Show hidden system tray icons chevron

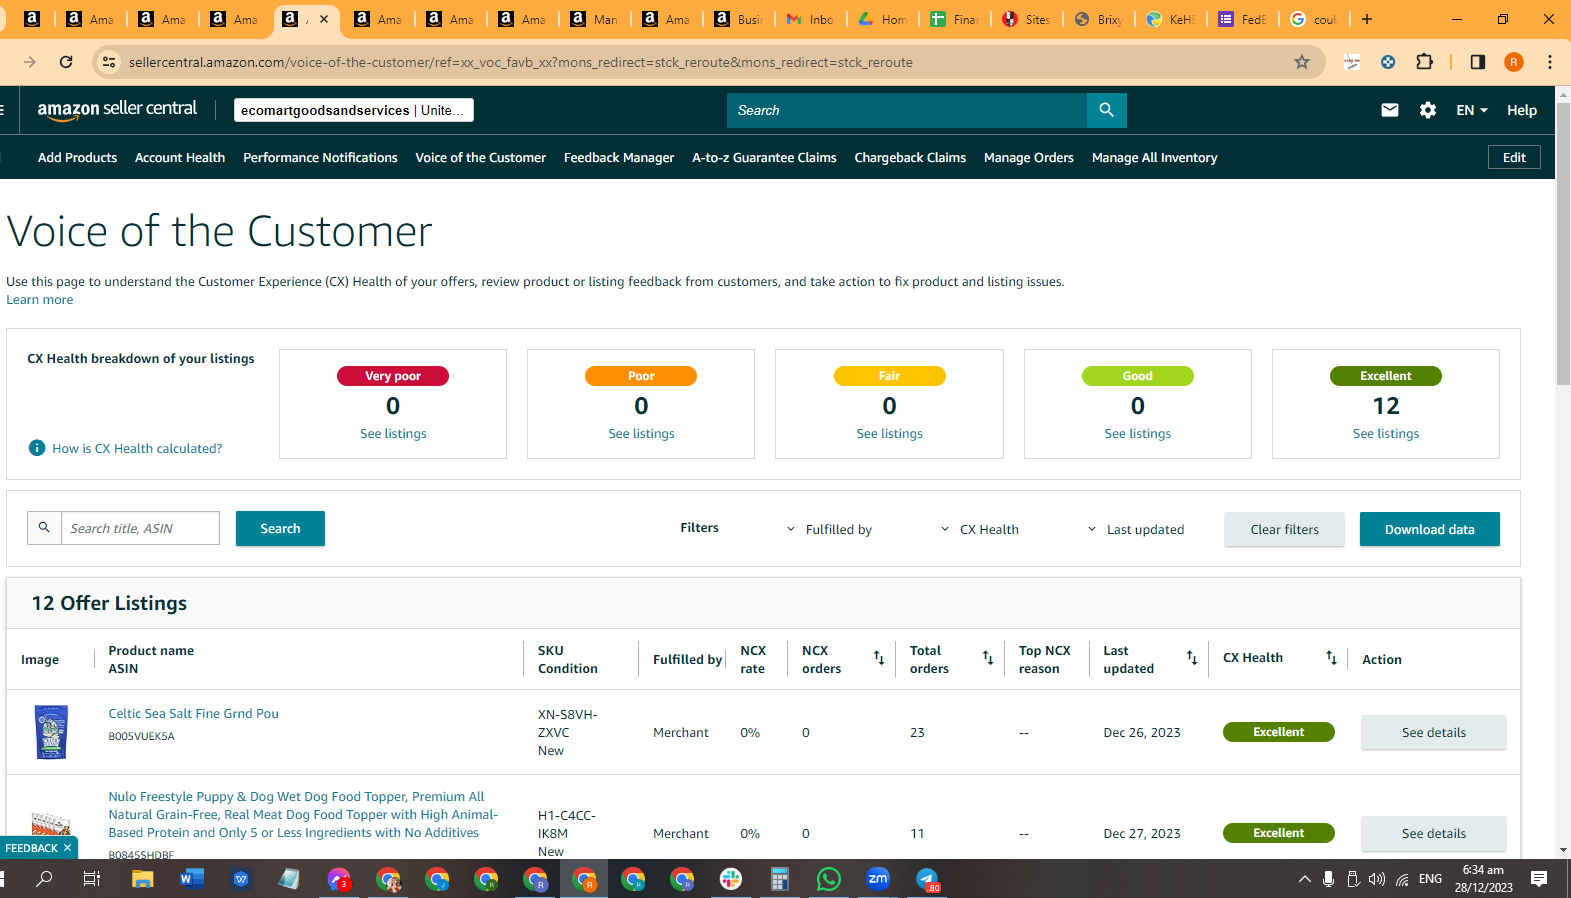coord(1304,879)
